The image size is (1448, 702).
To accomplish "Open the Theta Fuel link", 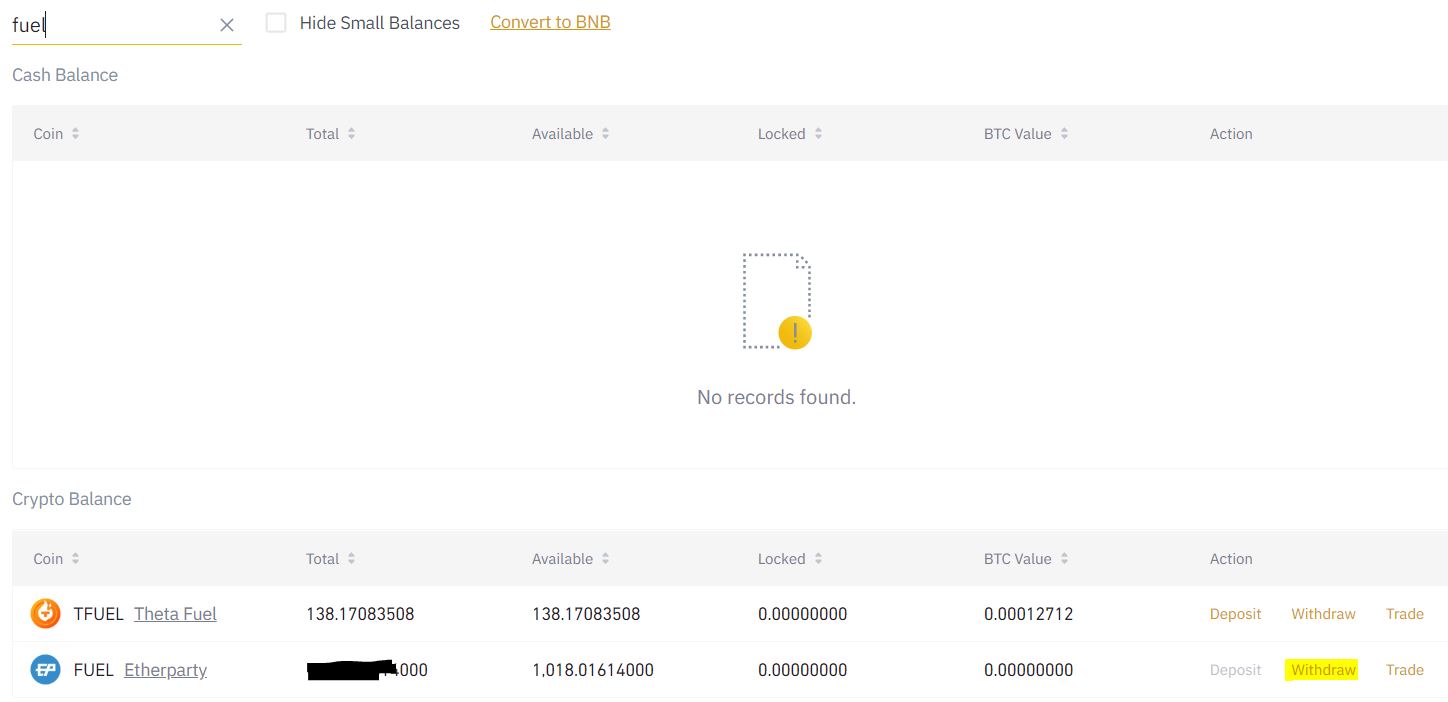I will 175,614.
